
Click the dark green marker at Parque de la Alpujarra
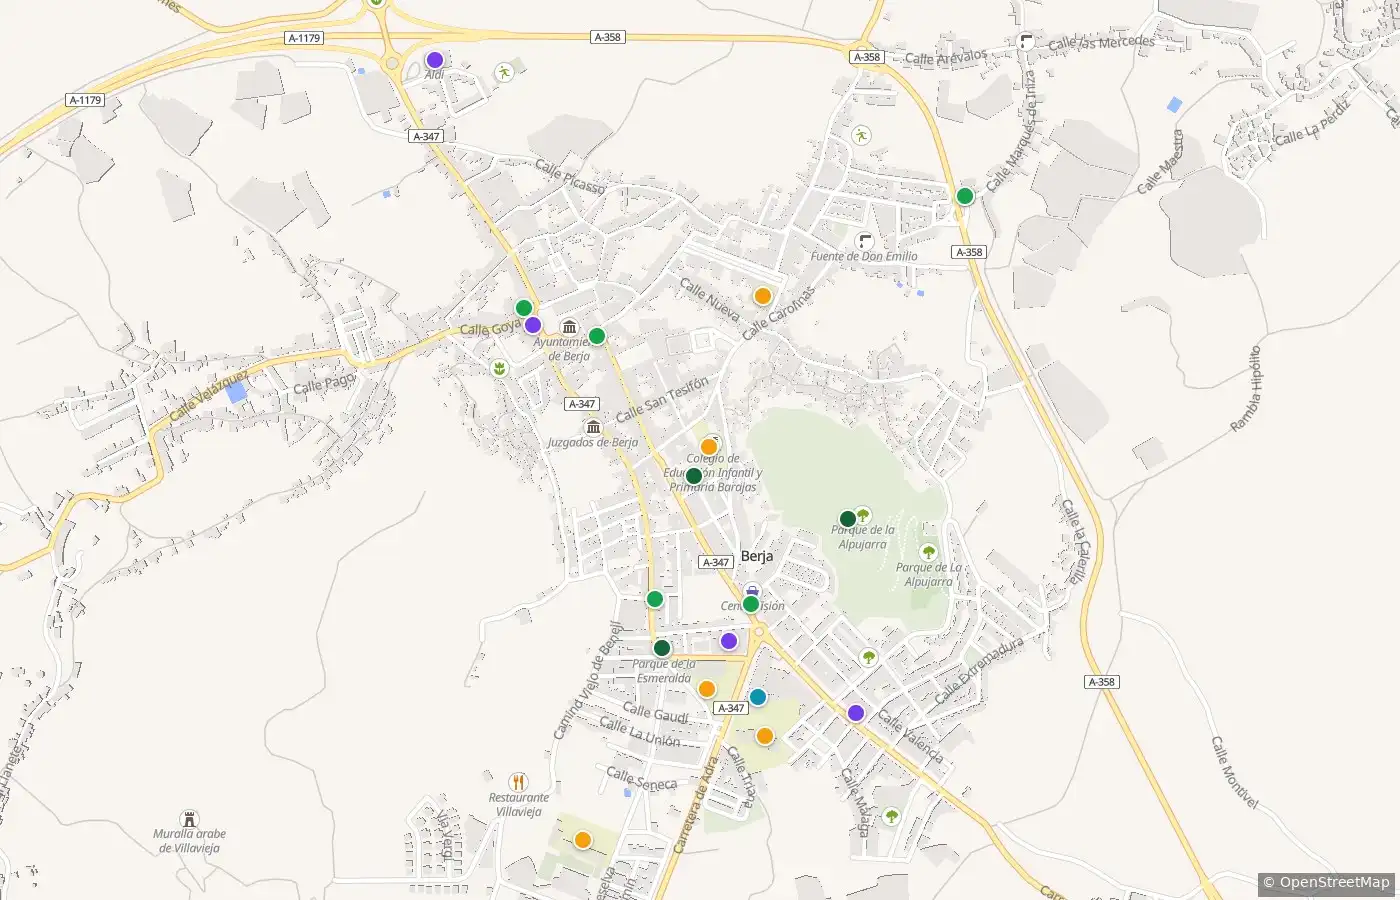coord(848,519)
